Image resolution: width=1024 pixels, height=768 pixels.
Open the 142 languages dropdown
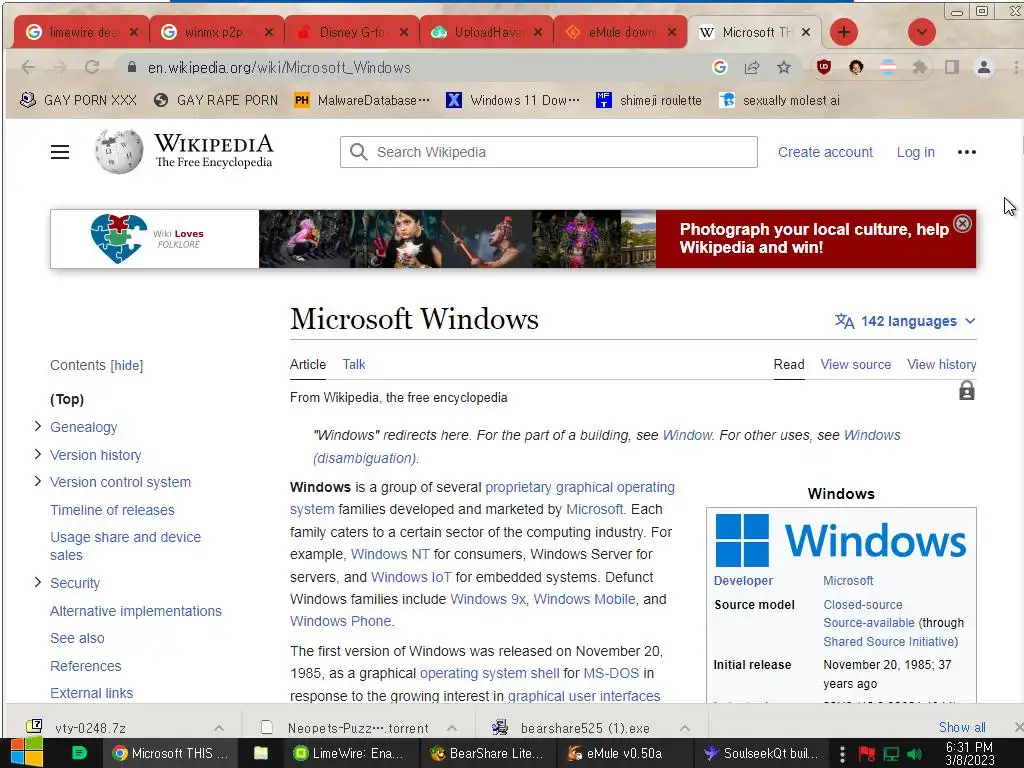[x=905, y=321]
